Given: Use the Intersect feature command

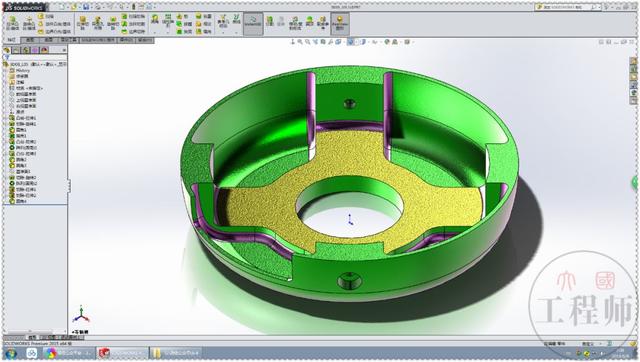Looking at the screenshot, I should [203, 24].
